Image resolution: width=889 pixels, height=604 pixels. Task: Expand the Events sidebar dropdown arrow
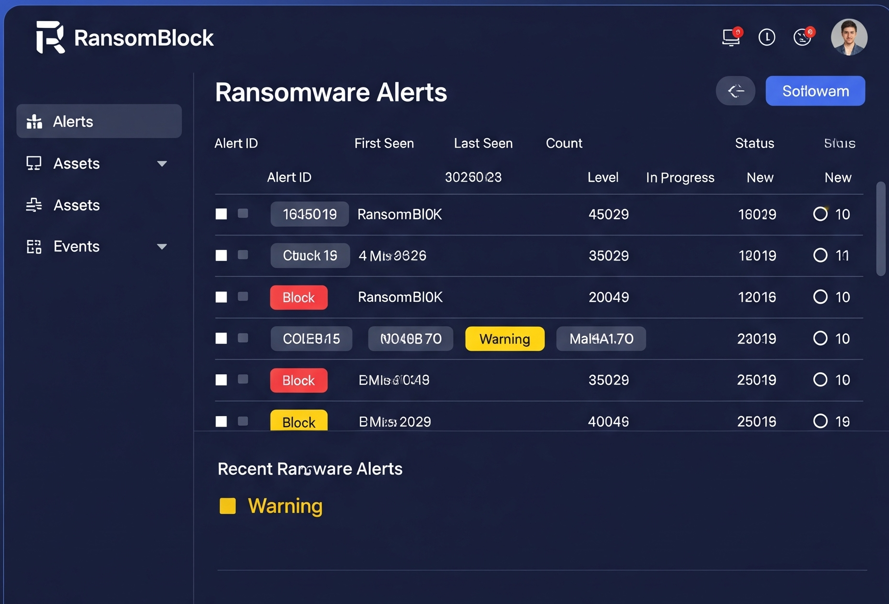coord(162,247)
